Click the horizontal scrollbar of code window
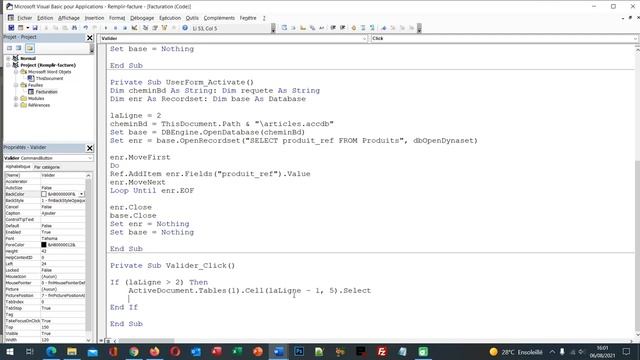 click(146, 341)
